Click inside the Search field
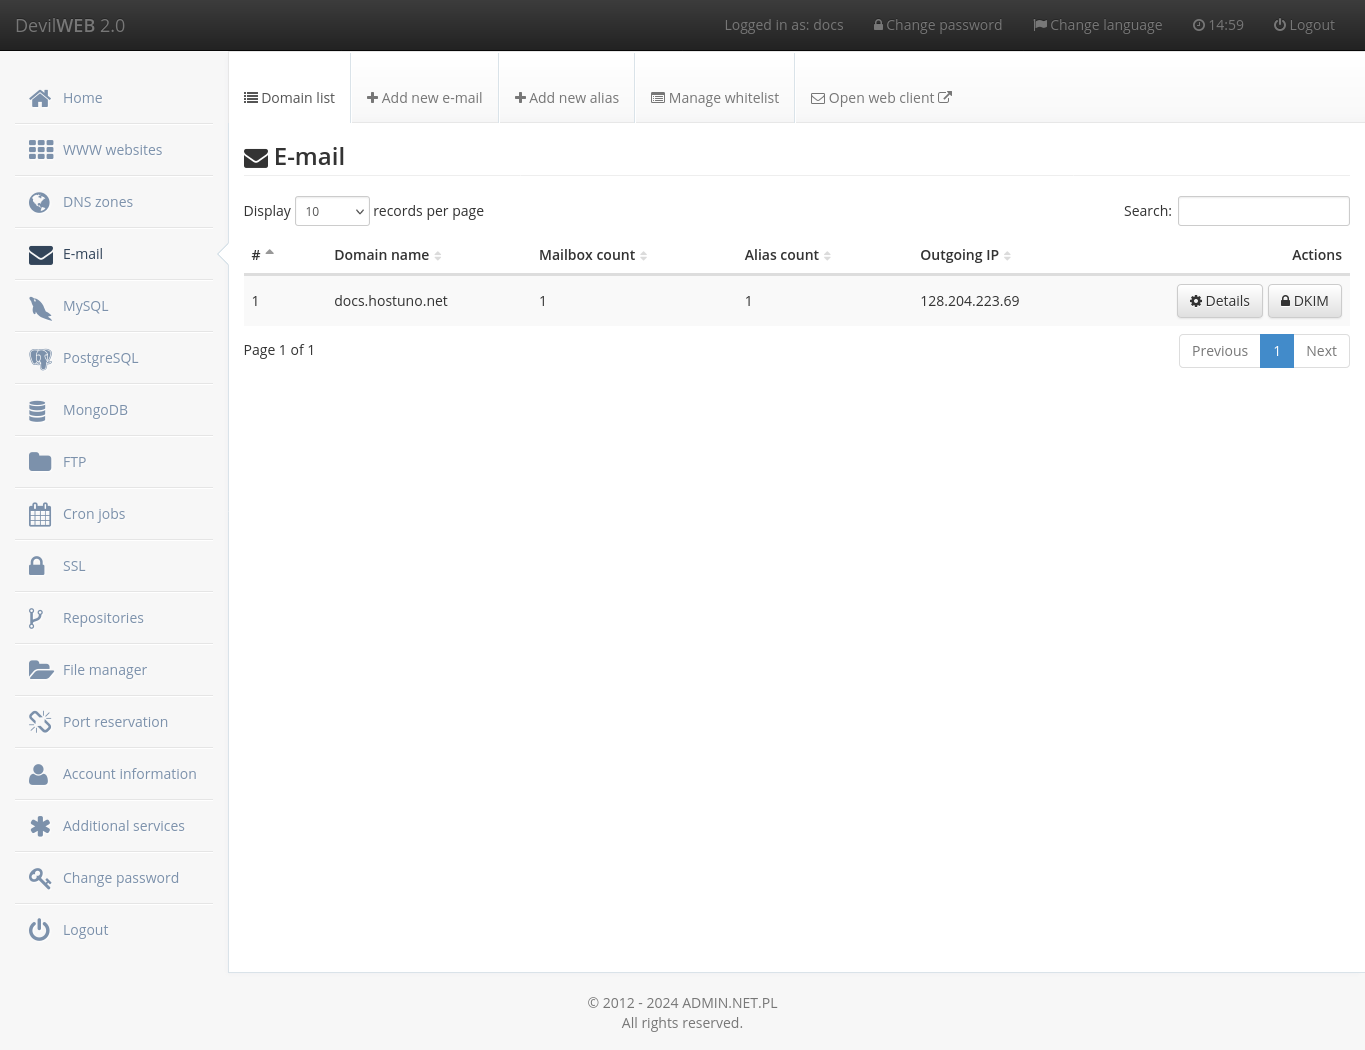The width and height of the screenshot is (1365, 1050). 1263,211
